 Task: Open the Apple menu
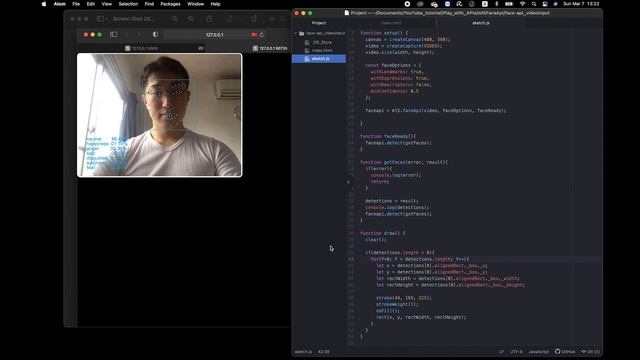point(44,4)
